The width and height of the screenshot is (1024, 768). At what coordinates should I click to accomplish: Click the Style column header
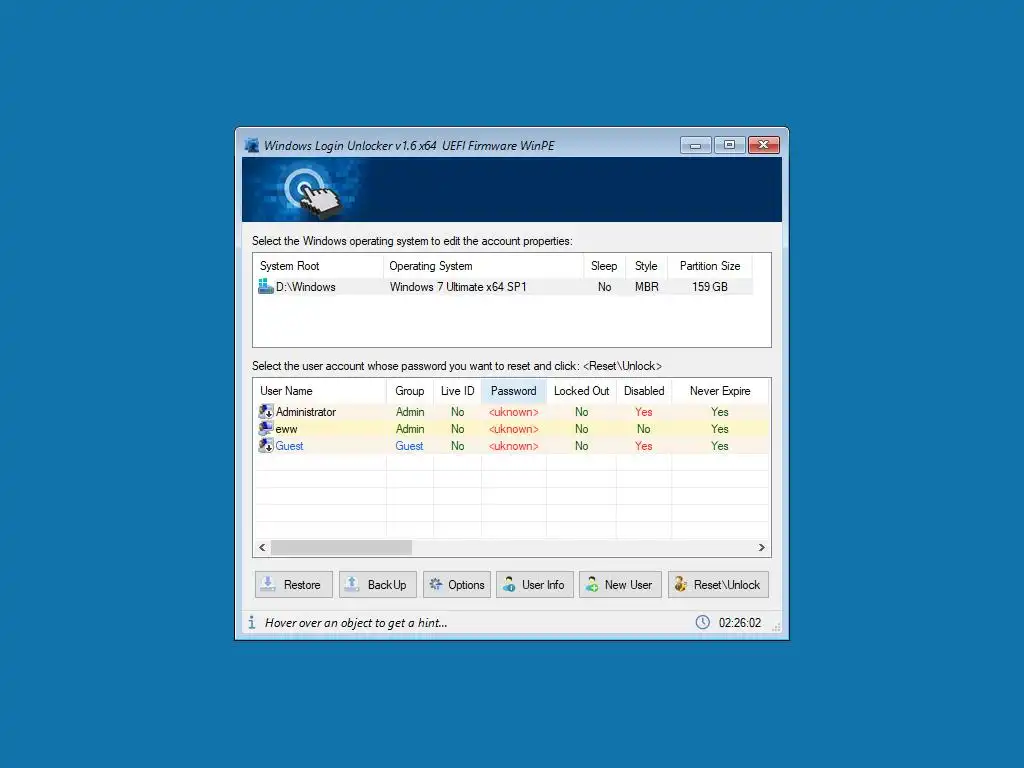point(647,266)
